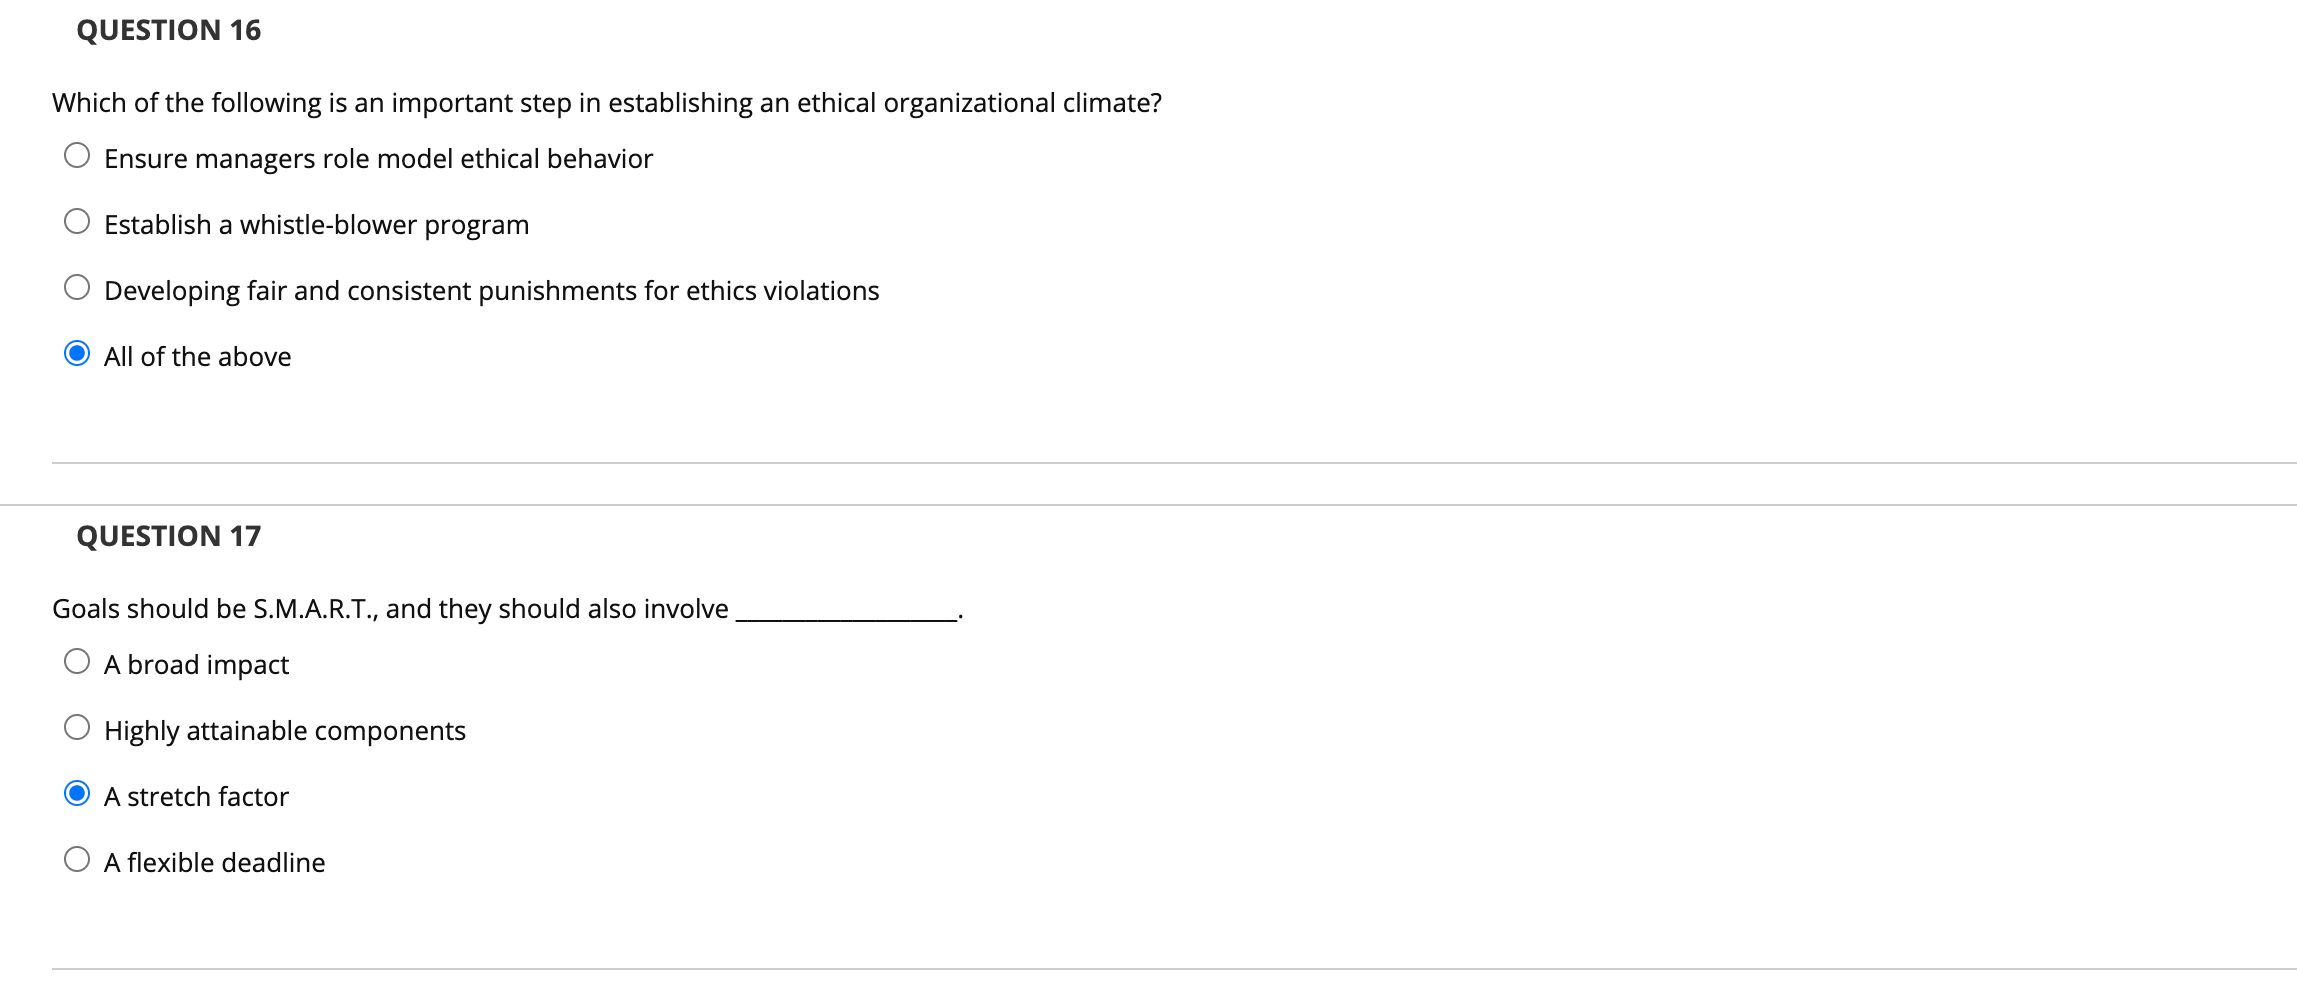Select the "A stretch factor" radio button
2297x993 pixels.
coord(76,793)
